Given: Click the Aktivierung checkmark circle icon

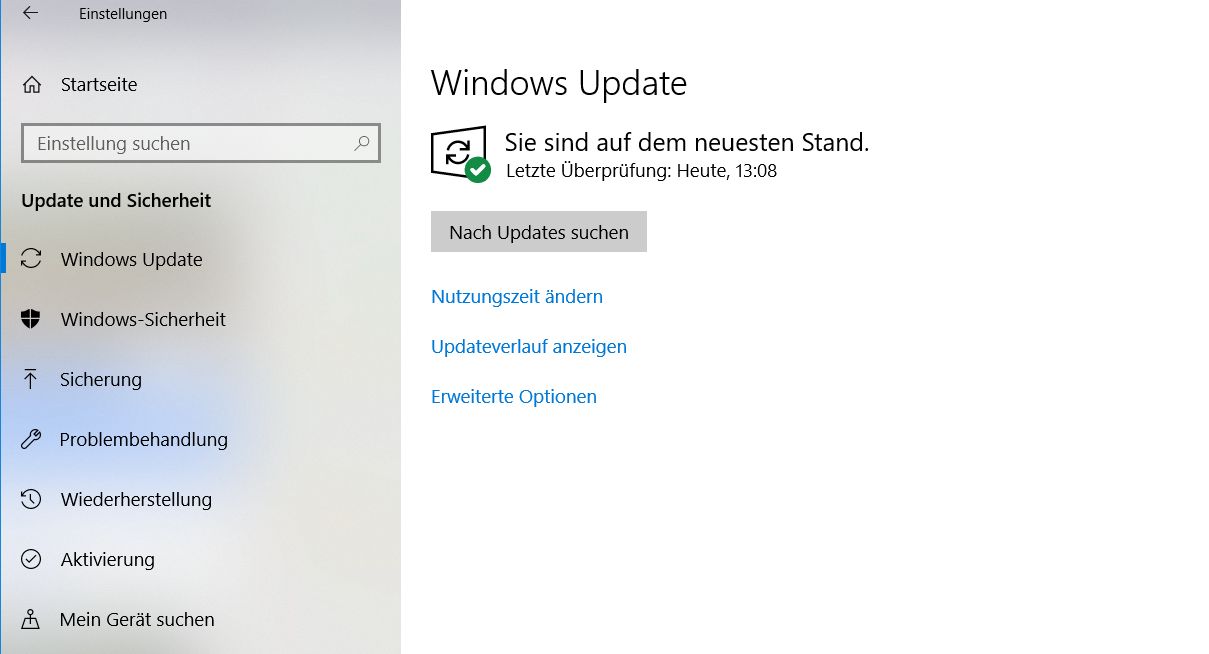Looking at the screenshot, I should [x=31, y=559].
